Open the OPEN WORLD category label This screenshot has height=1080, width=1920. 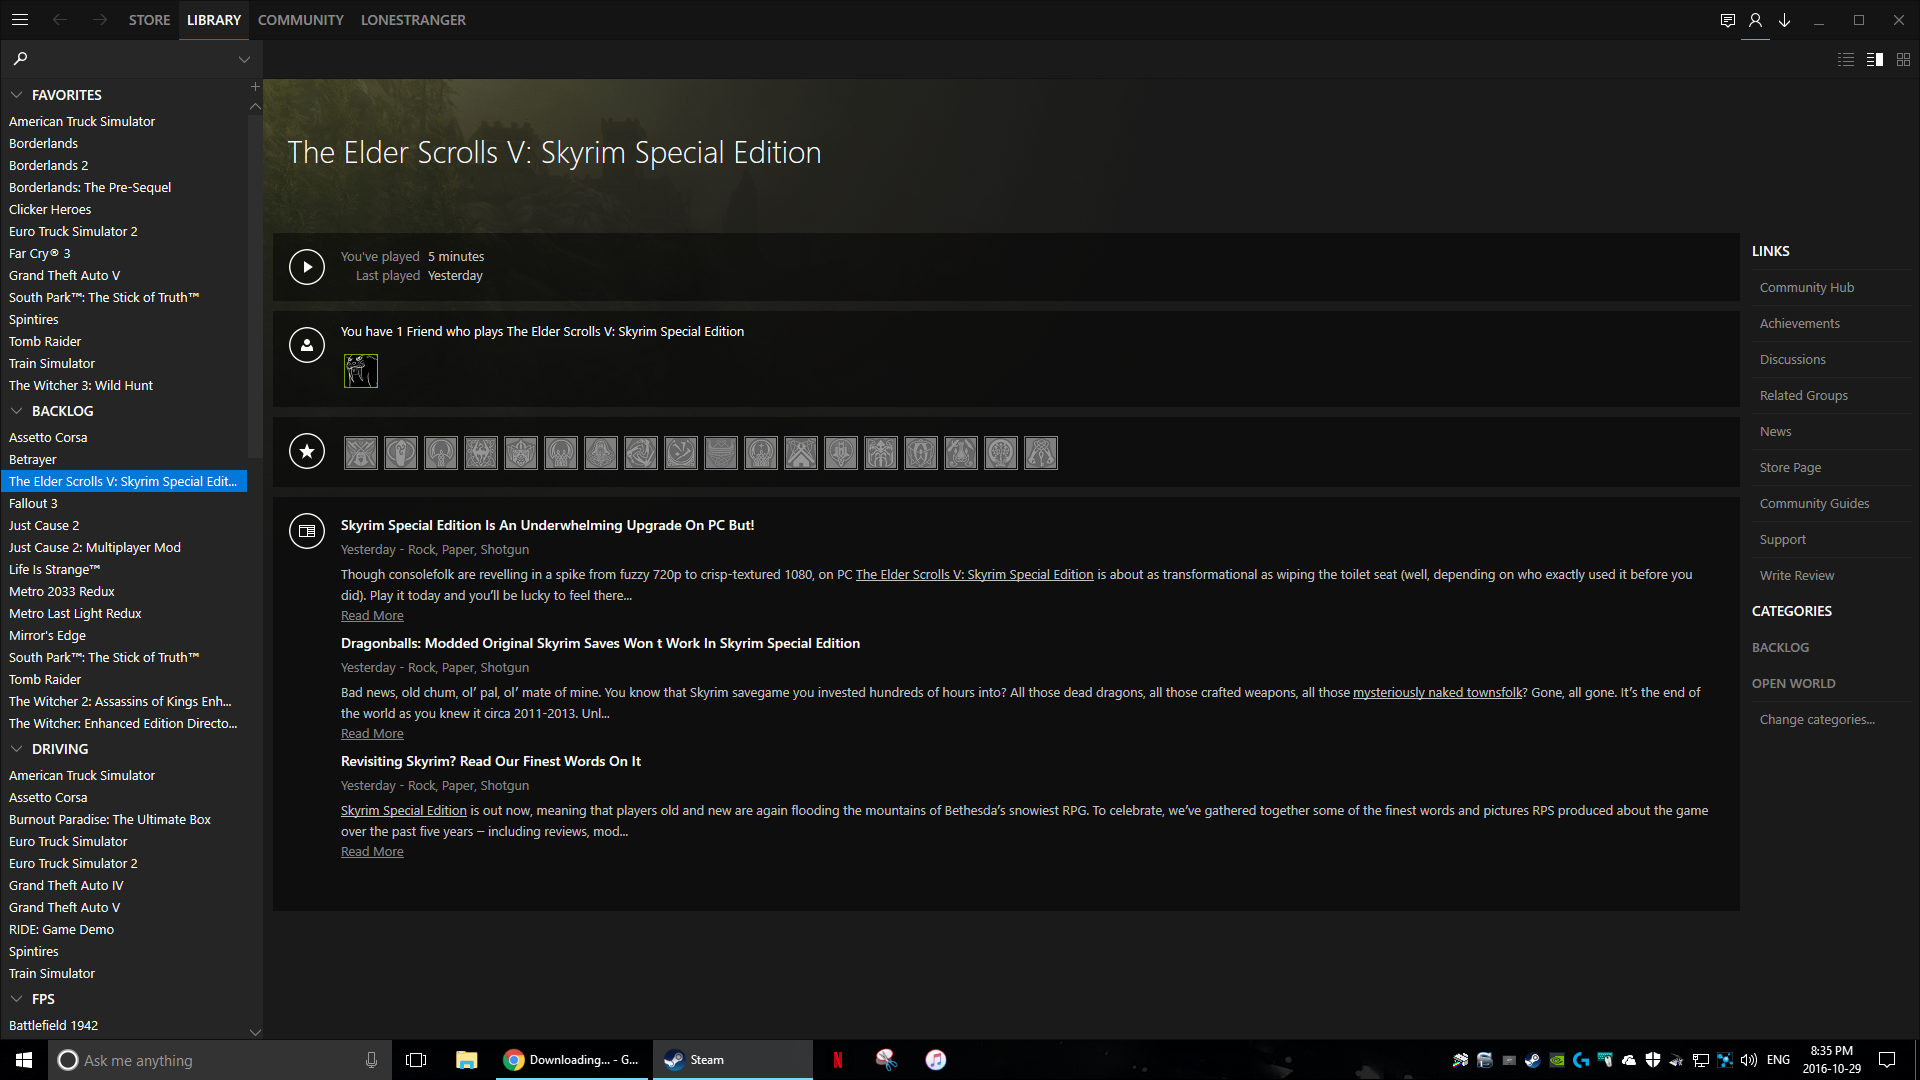click(x=1793, y=683)
